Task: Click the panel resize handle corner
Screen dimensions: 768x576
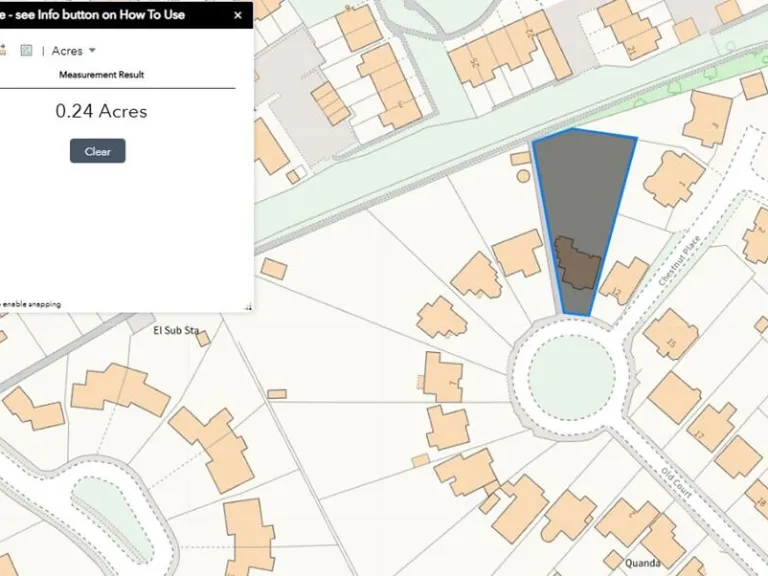Action: pos(248,306)
